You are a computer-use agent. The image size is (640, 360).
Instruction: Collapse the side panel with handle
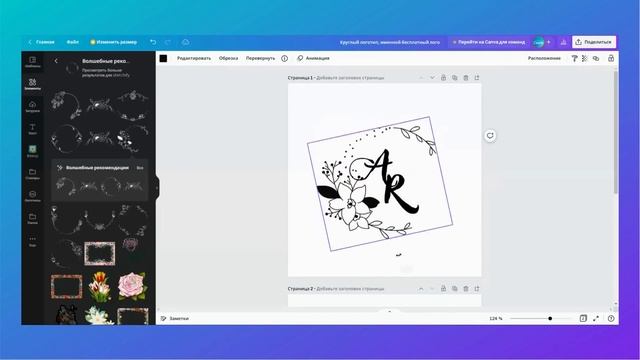[x=157, y=188]
